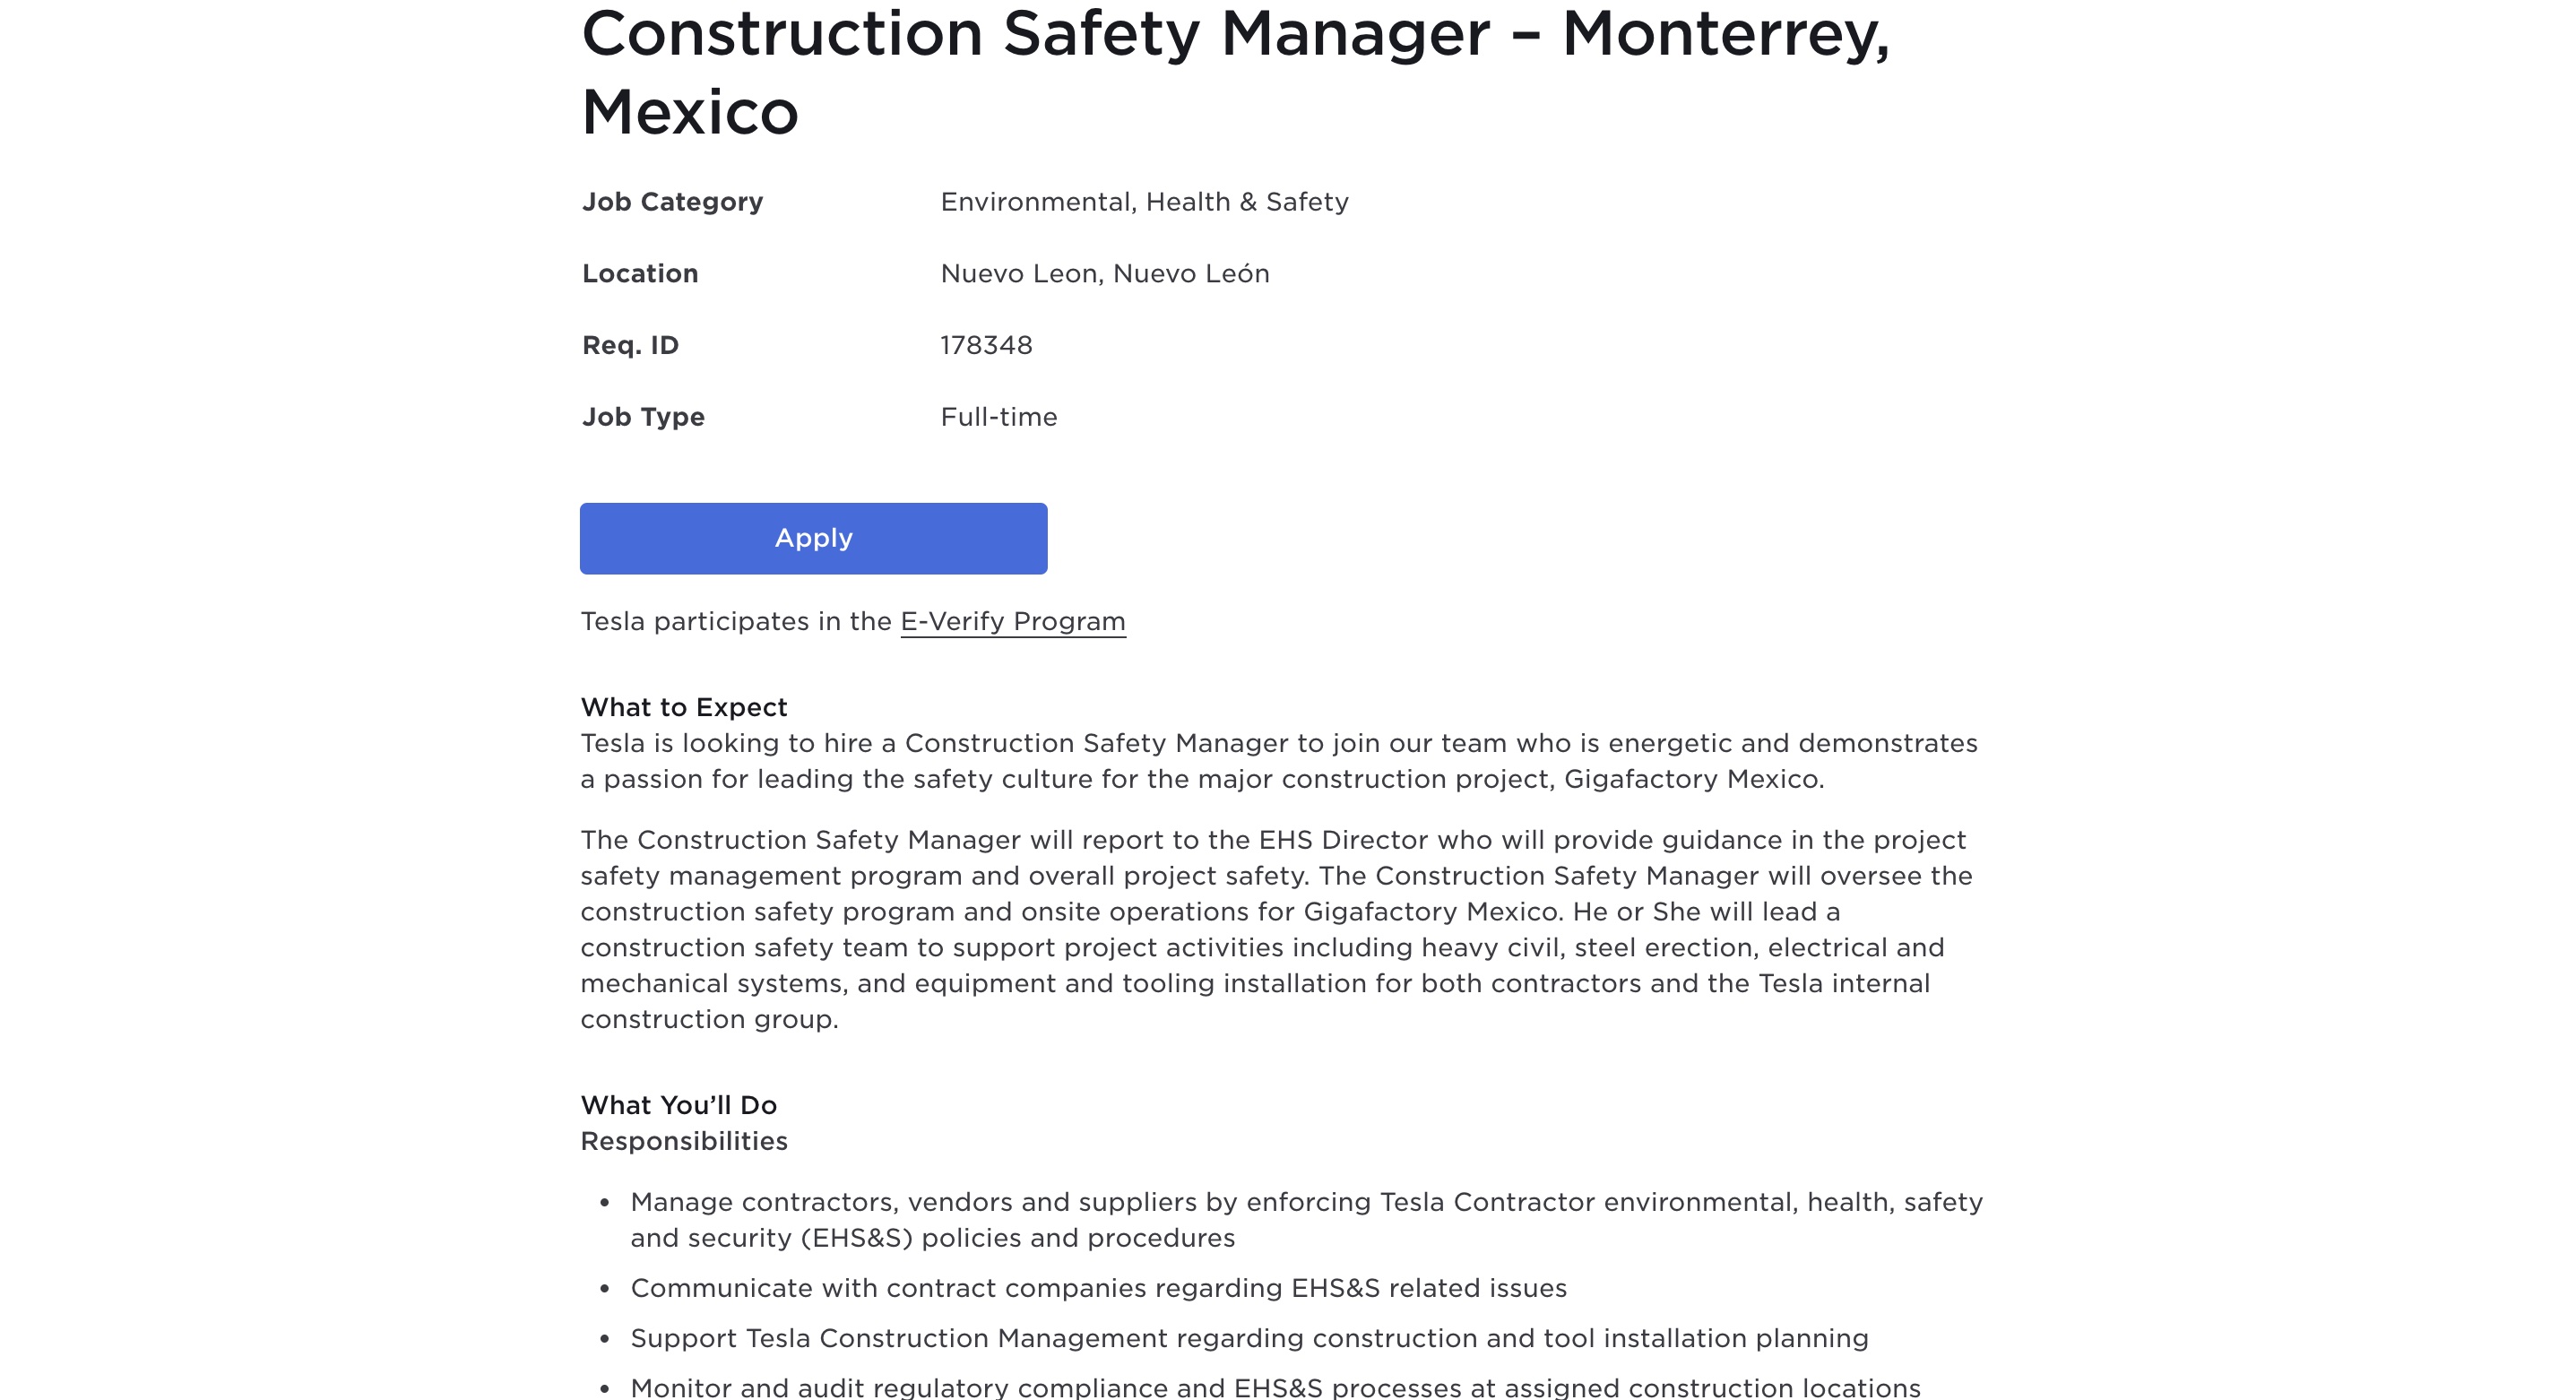Click the Construction Safety Manager job title
This screenshot has width=2576, height=1400.
click(x=1235, y=72)
